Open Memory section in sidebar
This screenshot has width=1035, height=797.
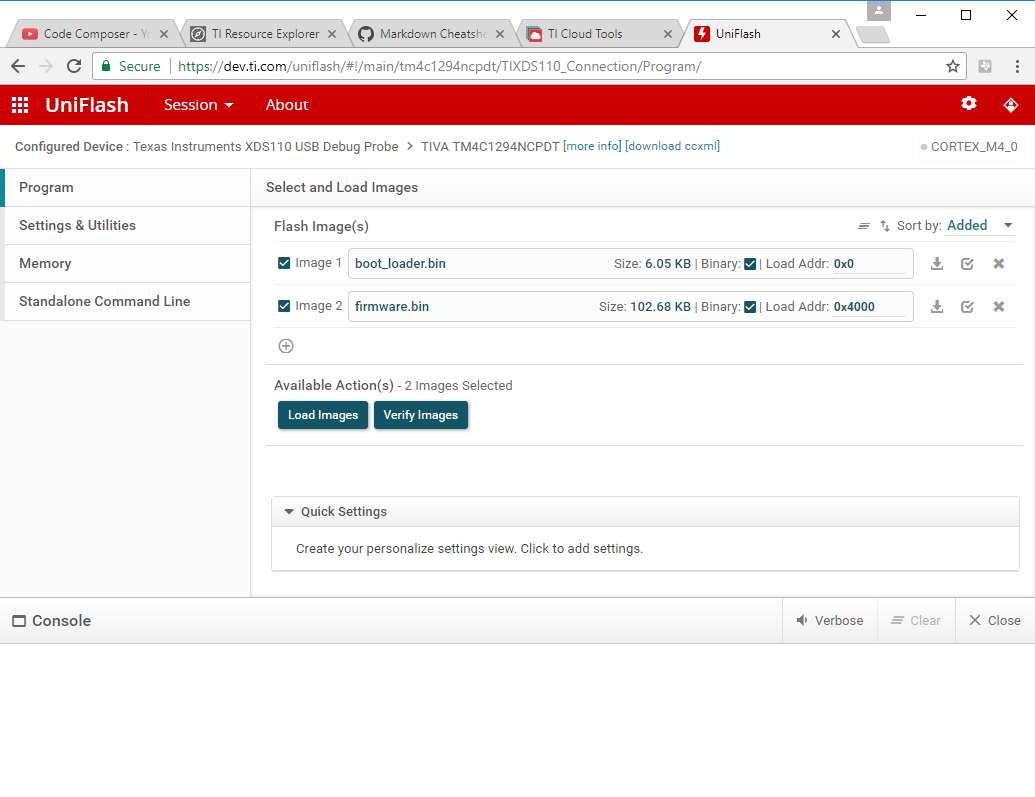(127, 263)
